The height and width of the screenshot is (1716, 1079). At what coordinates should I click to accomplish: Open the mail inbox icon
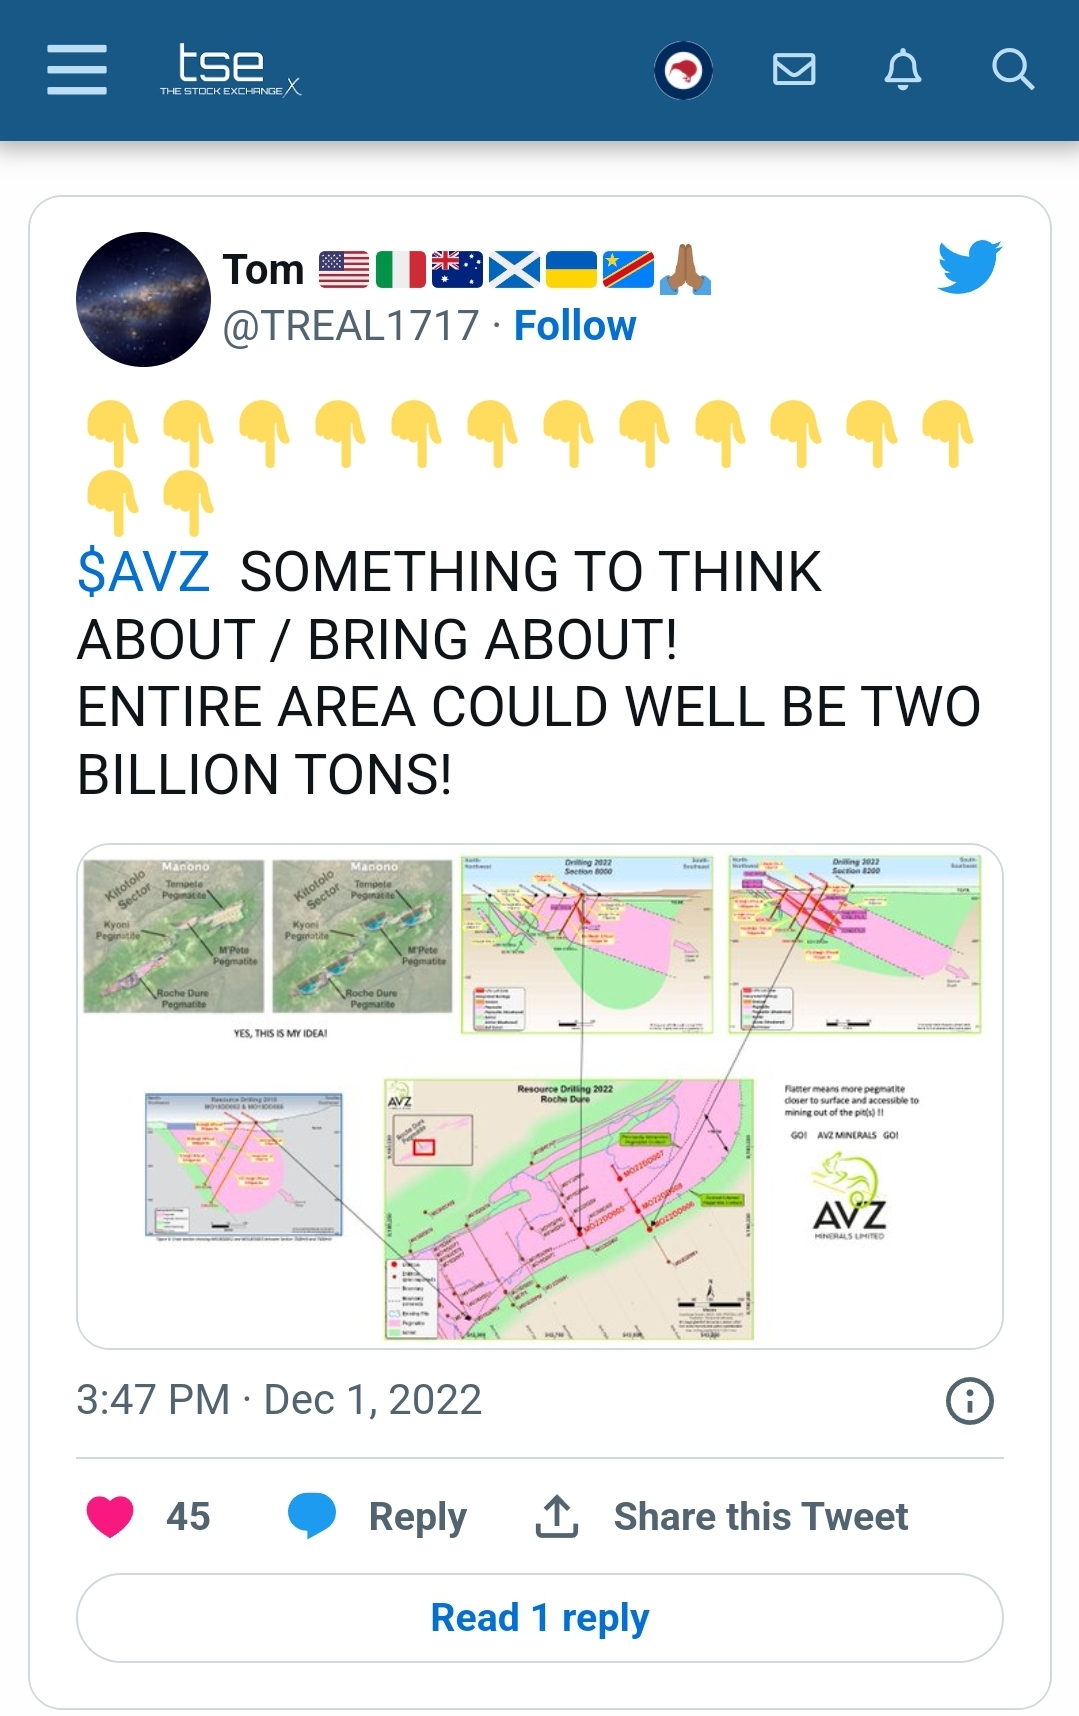pyautogui.click(x=794, y=69)
